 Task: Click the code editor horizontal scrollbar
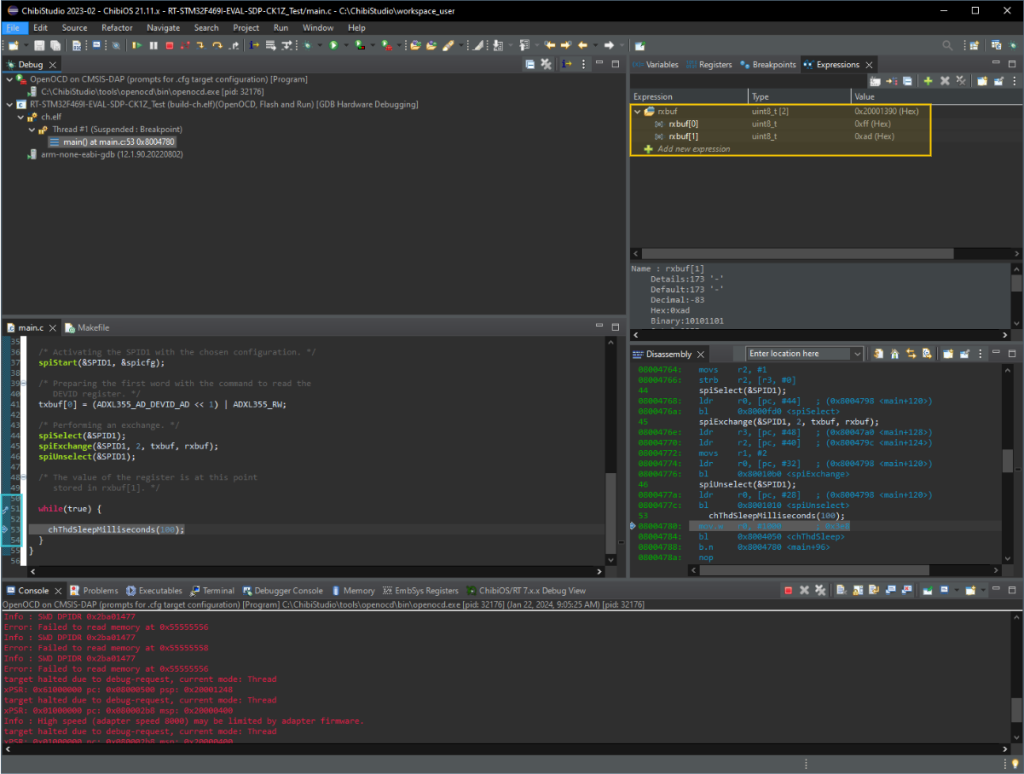pyautogui.click(x=316, y=572)
